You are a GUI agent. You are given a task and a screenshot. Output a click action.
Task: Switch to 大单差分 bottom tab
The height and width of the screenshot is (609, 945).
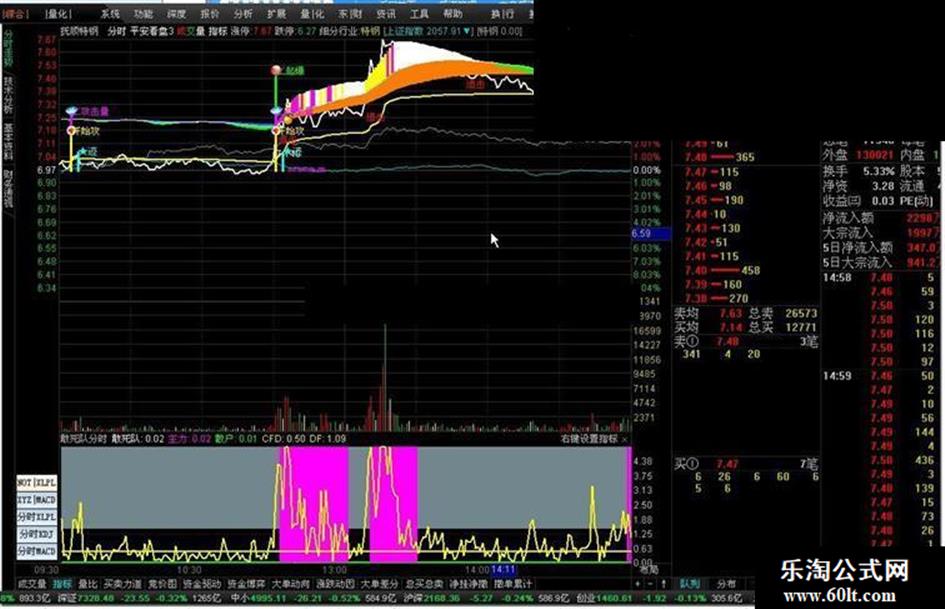tap(380, 584)
